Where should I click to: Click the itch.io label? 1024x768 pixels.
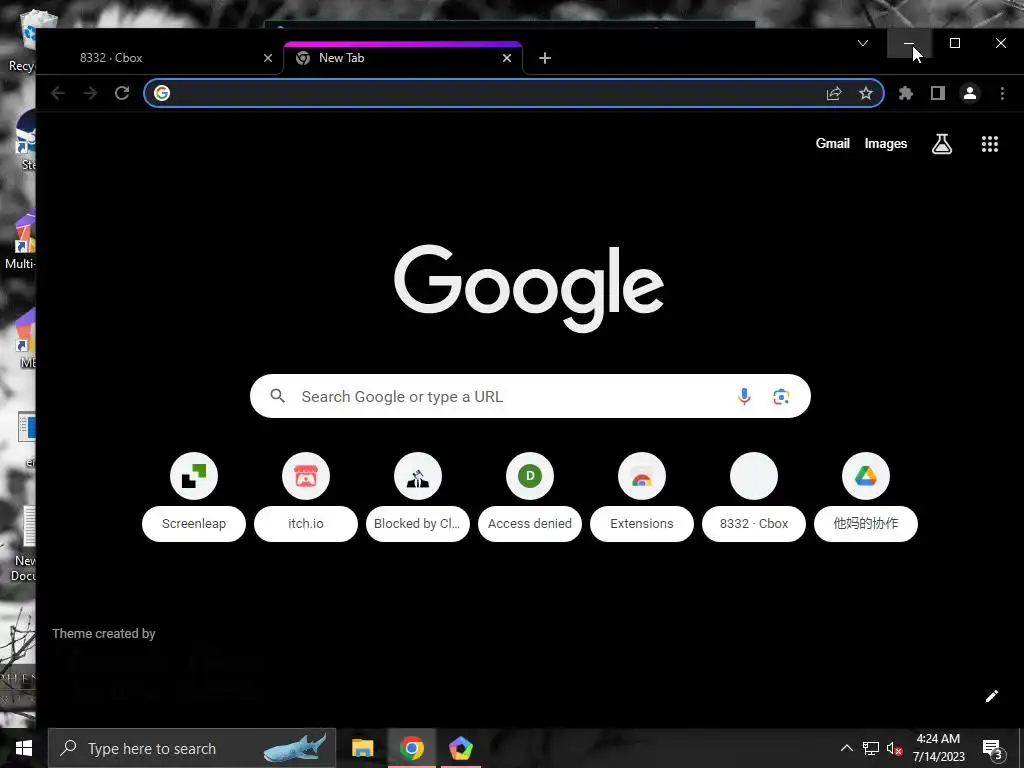click(306, 524)
